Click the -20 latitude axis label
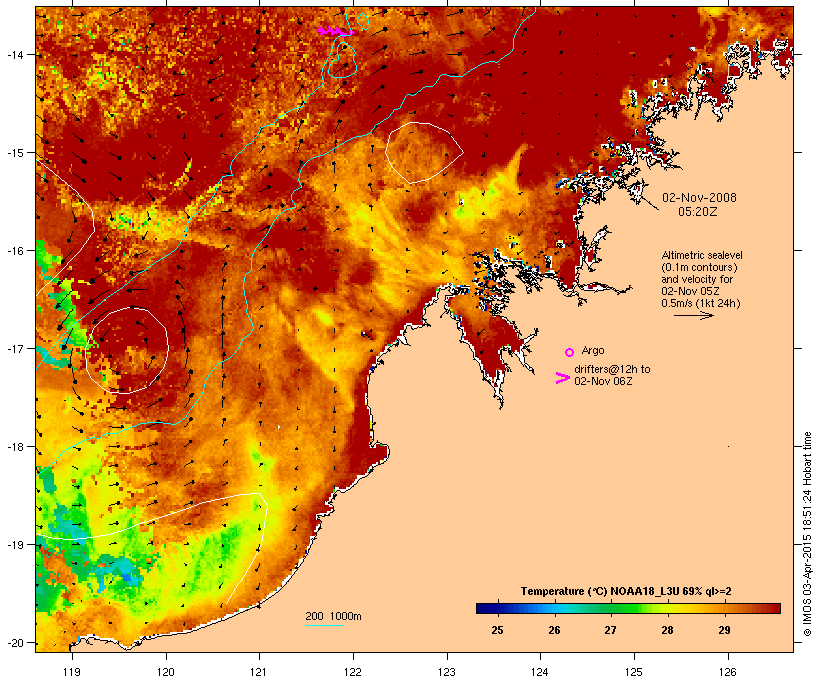The image size is (820, 680). click(x=14, y=643)
